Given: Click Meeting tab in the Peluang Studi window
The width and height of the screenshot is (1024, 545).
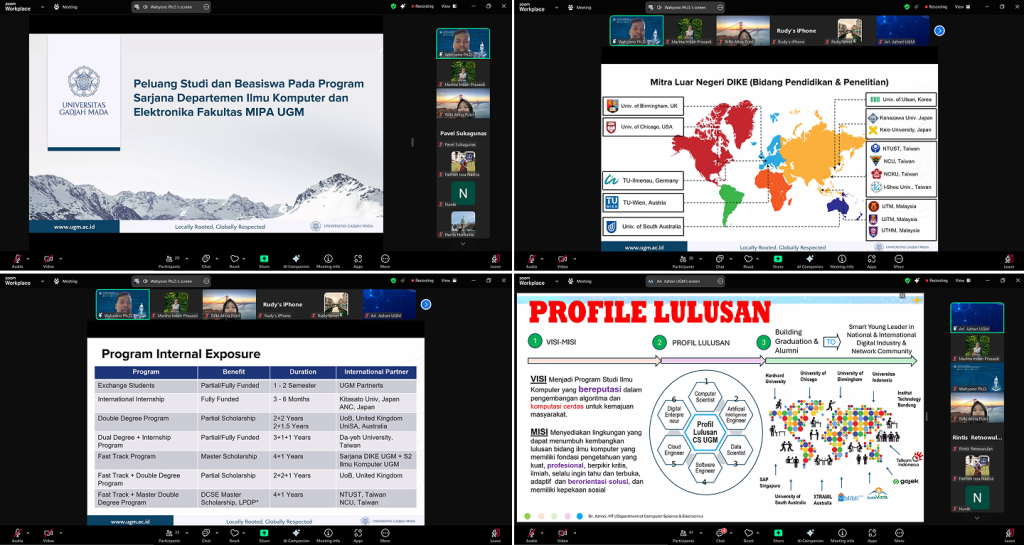Looking at the screenshot, I should tap(65, 7).
